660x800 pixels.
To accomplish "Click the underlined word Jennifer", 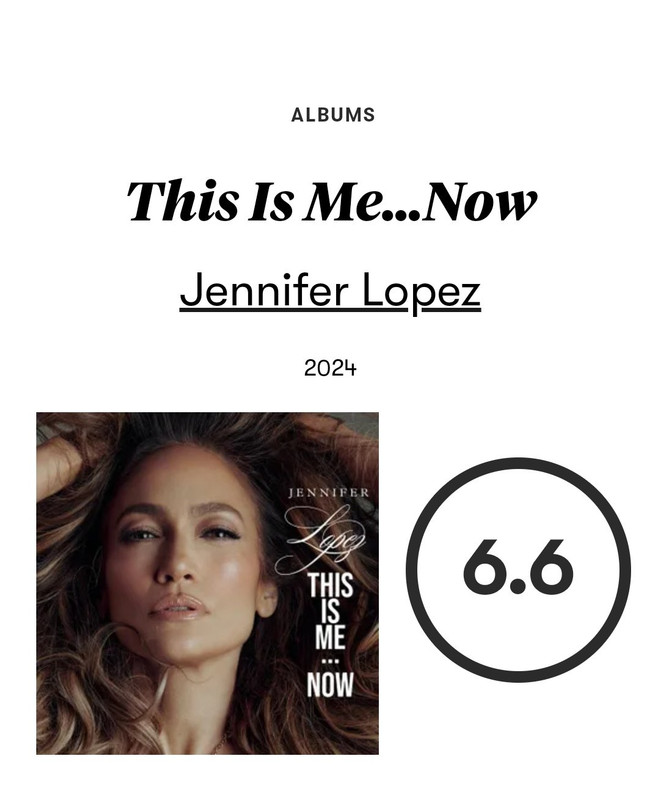I will (264, 290).
